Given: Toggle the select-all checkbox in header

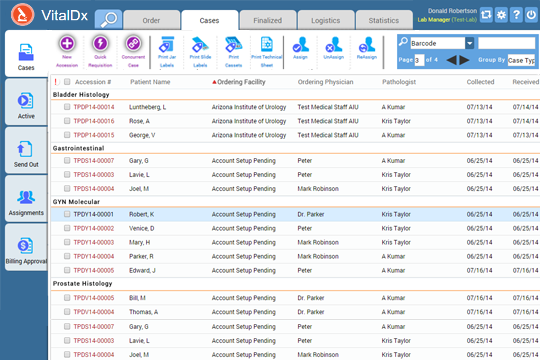Looking at the screenshot, I should pos(67,82).
